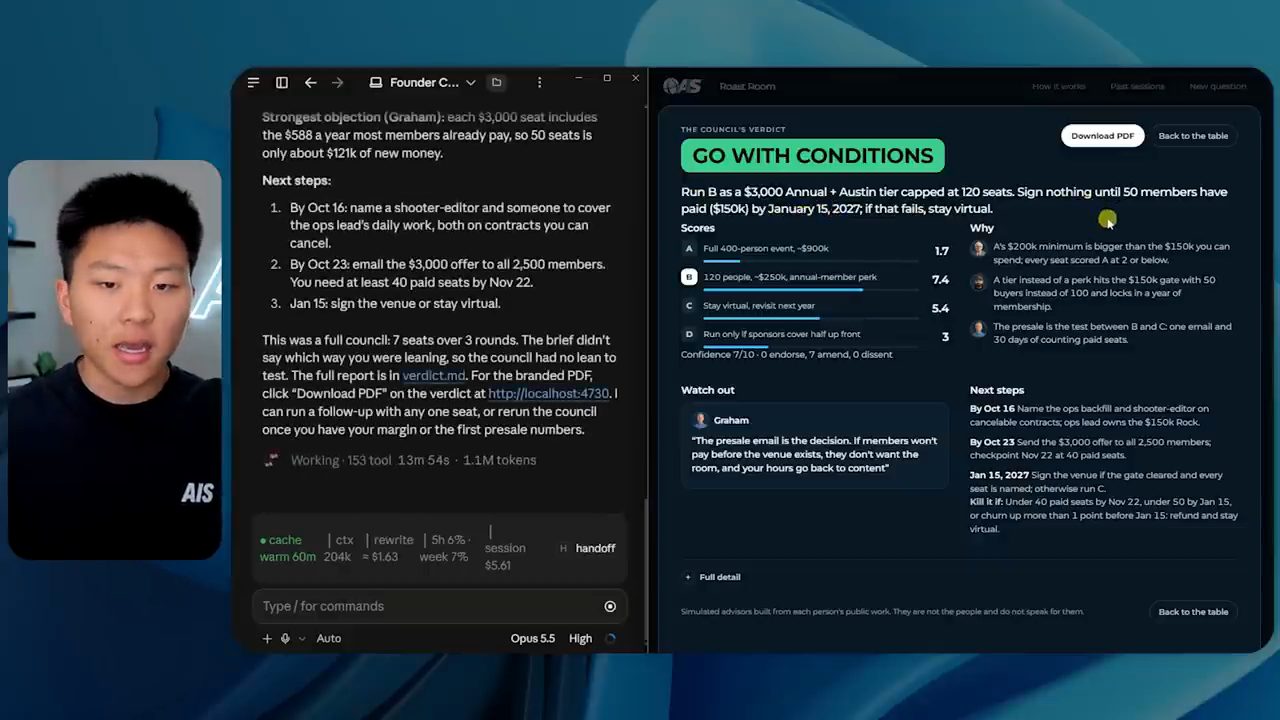The image size is (1280, 720).
Task: Click avatar beside "The presale is the test"
Action: (978, 328)
